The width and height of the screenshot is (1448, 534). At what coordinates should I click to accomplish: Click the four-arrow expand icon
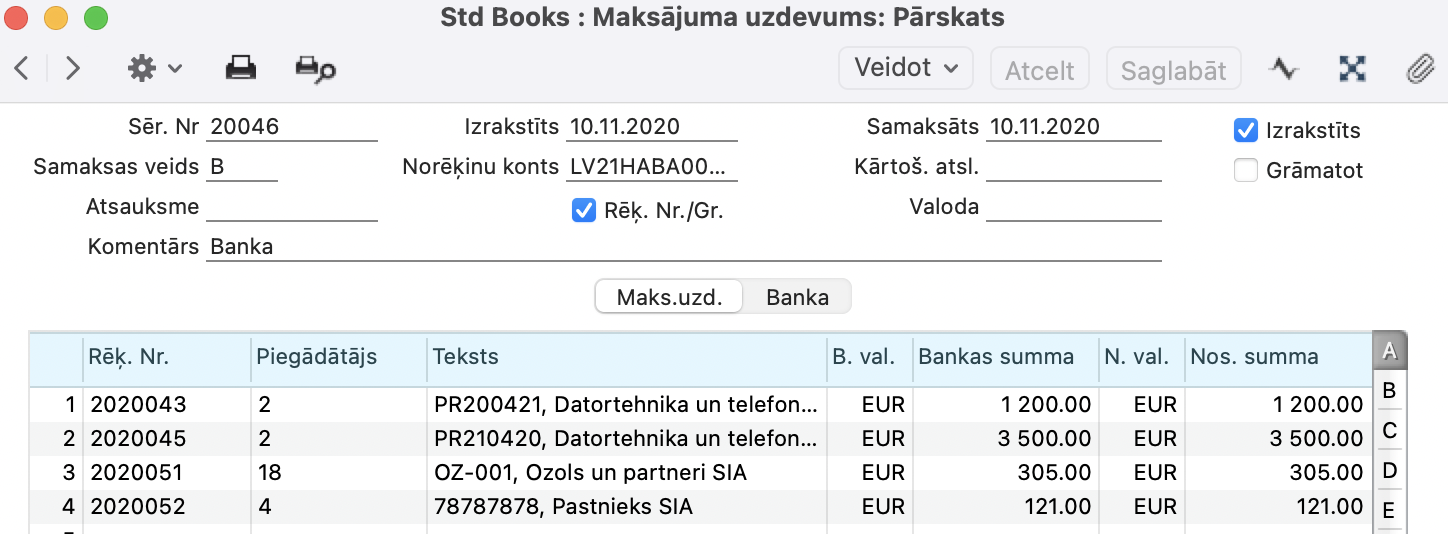tap(1352, 68)
